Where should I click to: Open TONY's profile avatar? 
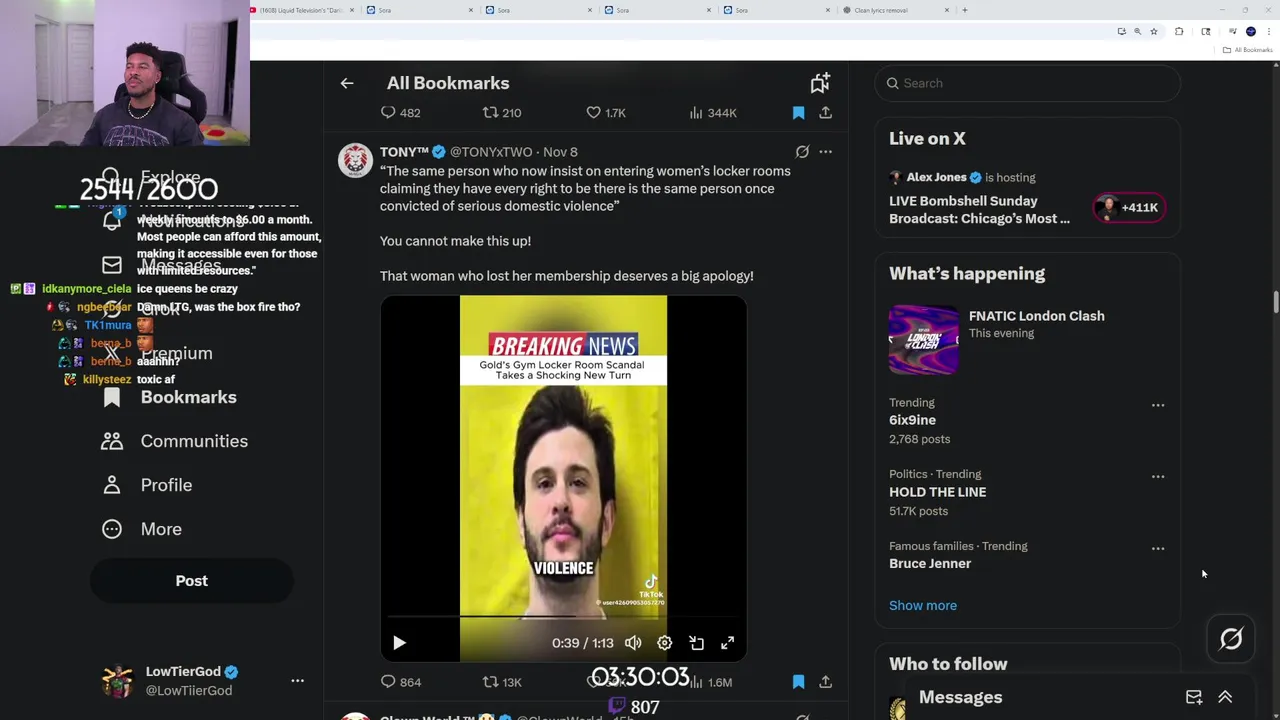(355, 160)
